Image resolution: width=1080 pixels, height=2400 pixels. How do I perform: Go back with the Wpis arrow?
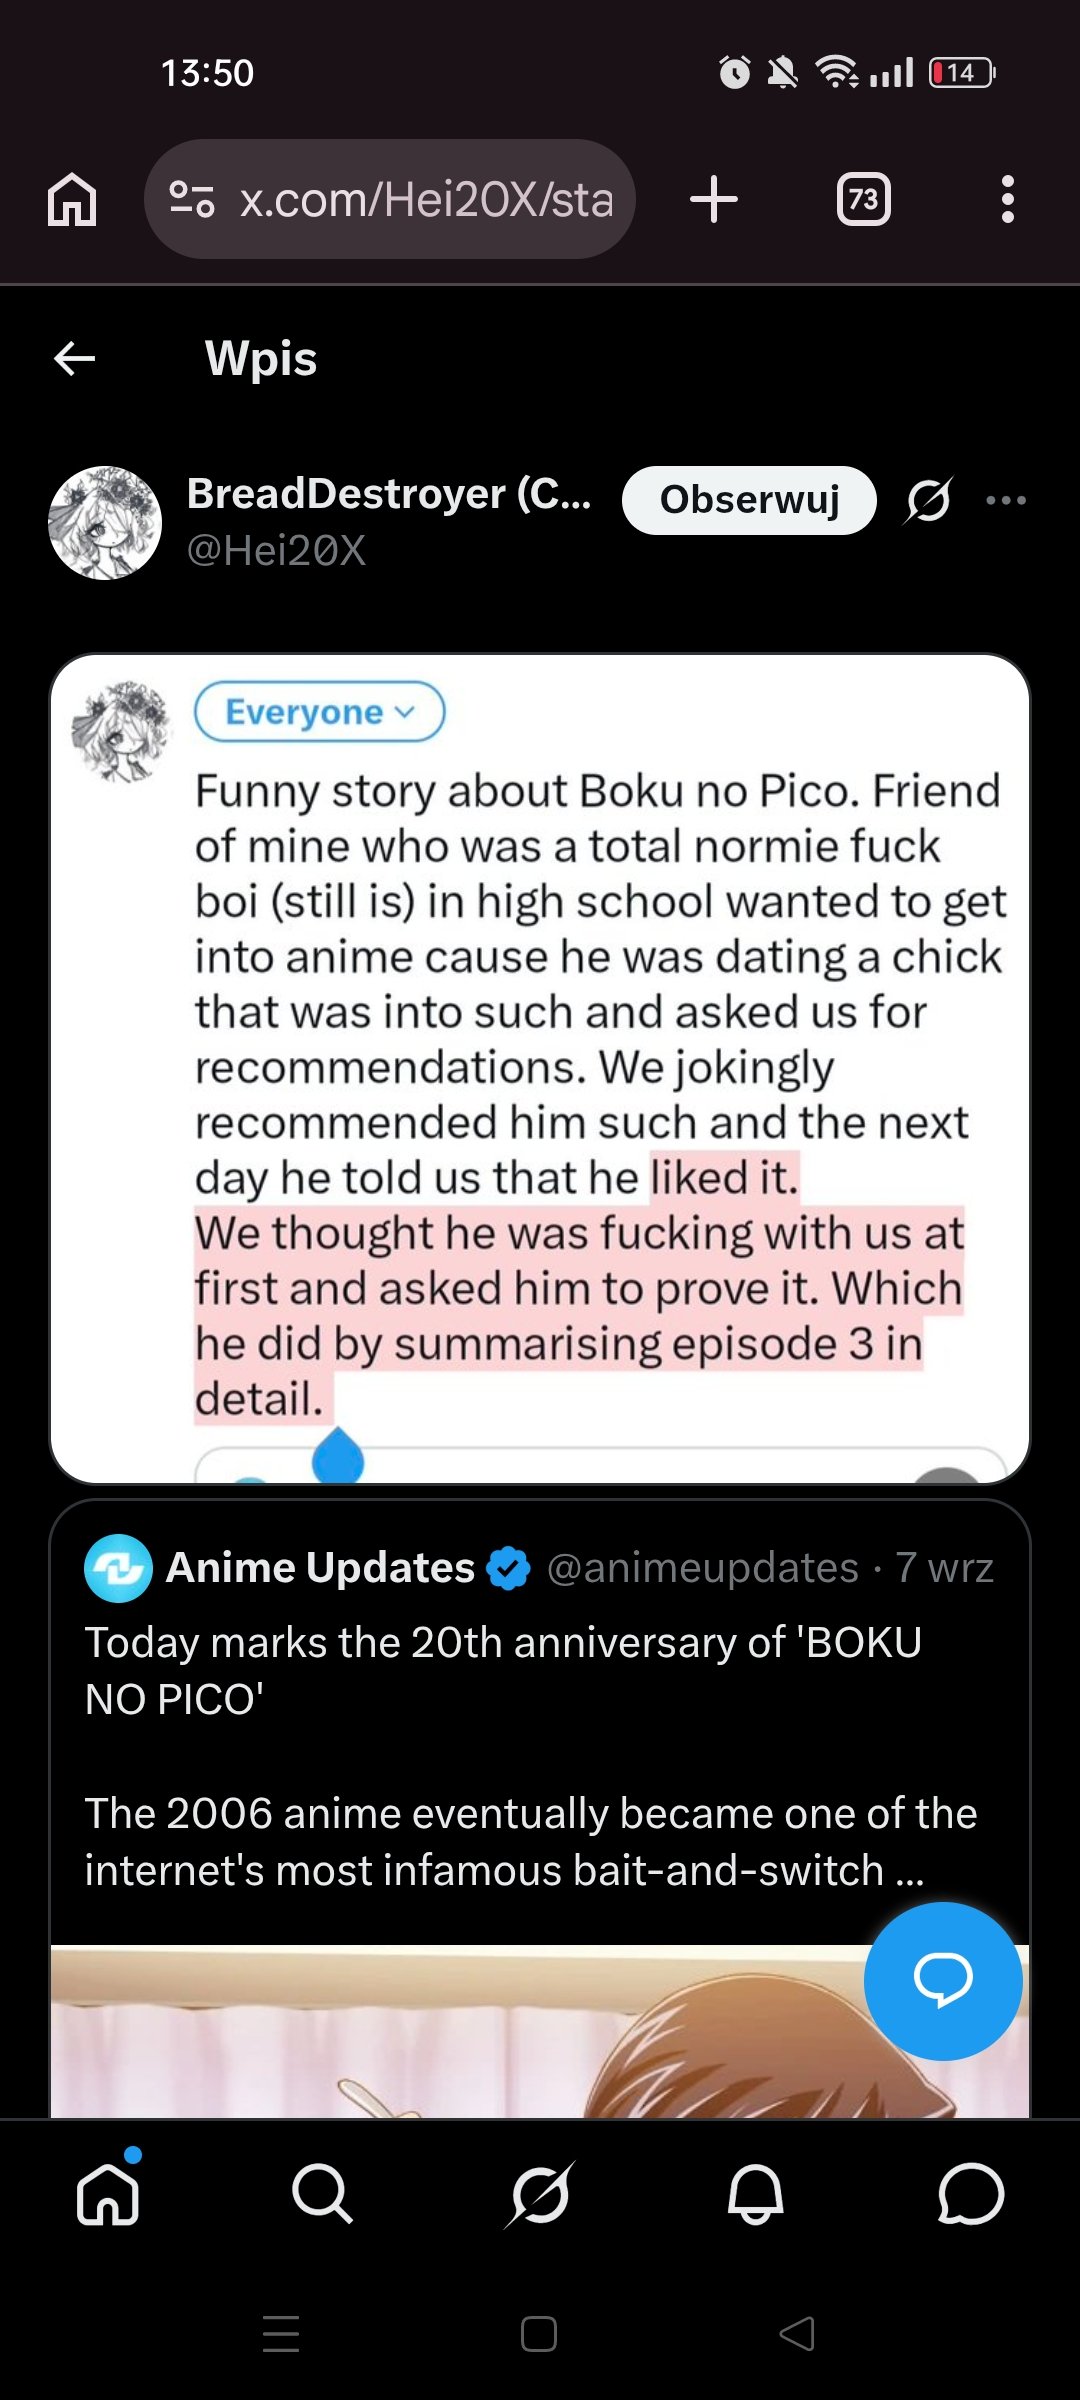pos(75,358)
